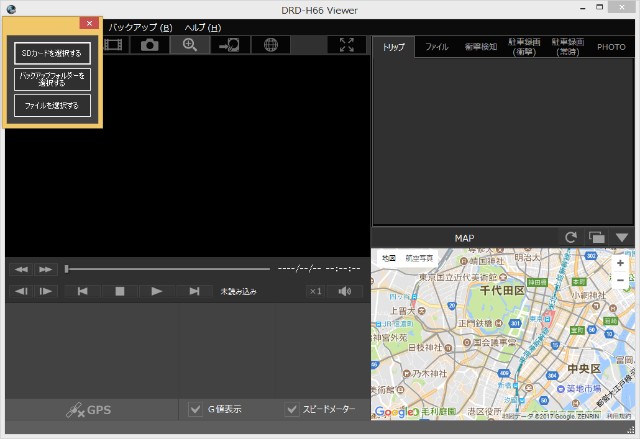Close the small yellow popup dialog

pyautogui.click(x=89, y=23)
